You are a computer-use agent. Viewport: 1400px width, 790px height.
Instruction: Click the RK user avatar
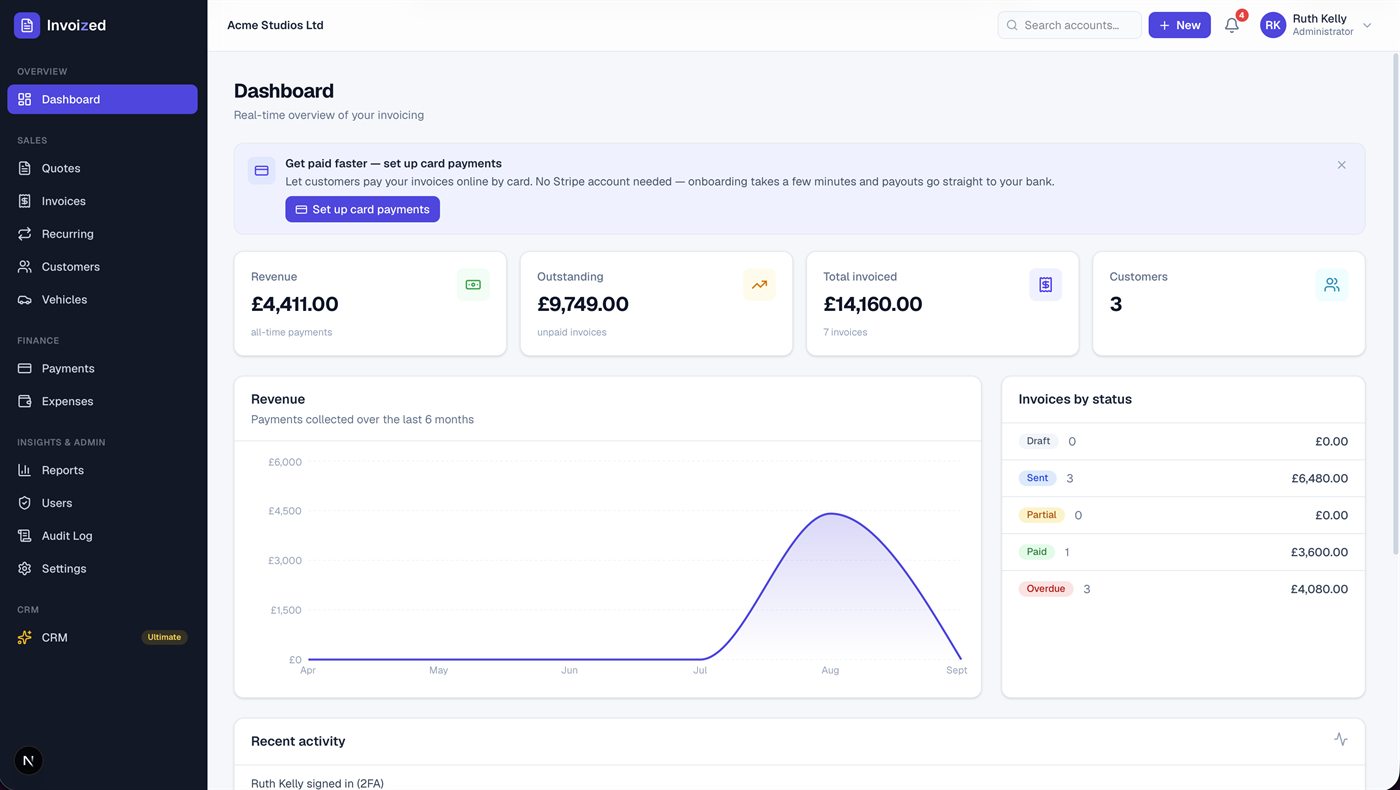pyautogui.click(x=1273, y=25)
